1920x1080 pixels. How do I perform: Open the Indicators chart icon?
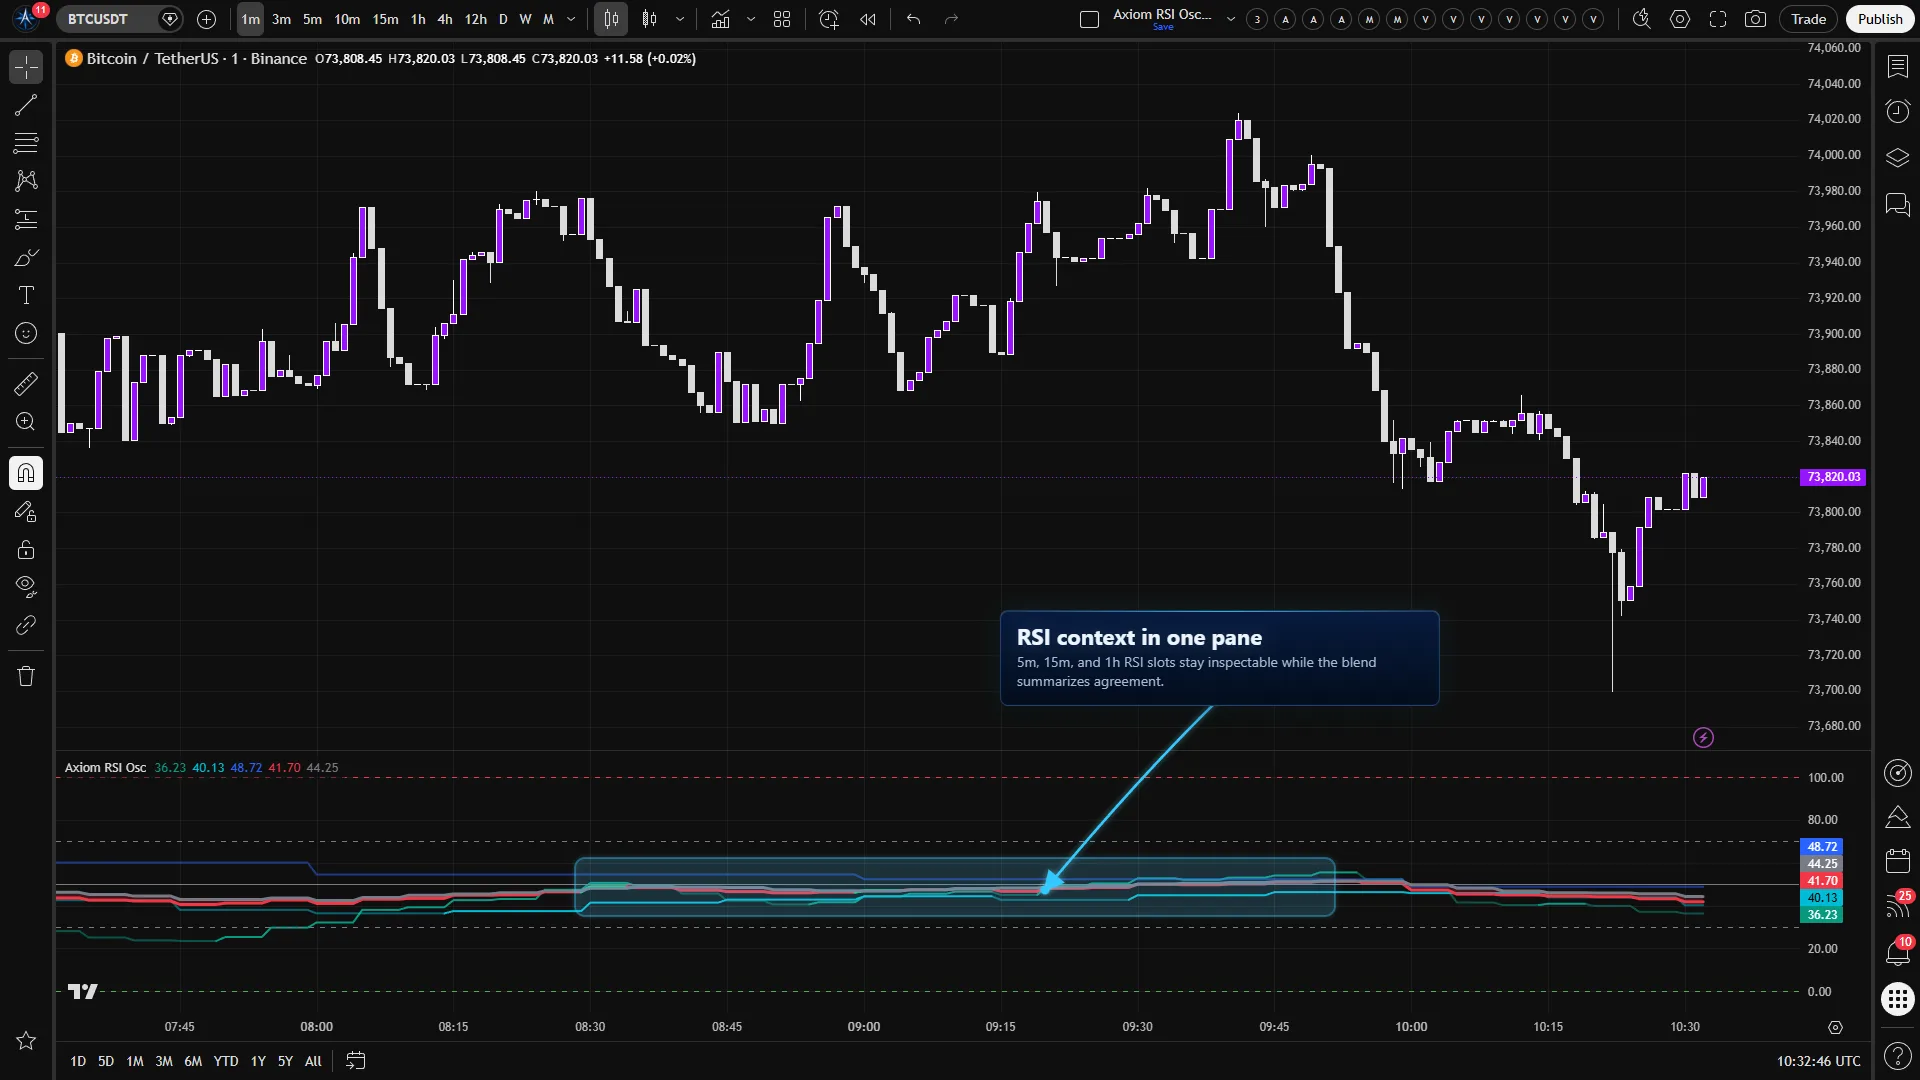pos(720,19)
